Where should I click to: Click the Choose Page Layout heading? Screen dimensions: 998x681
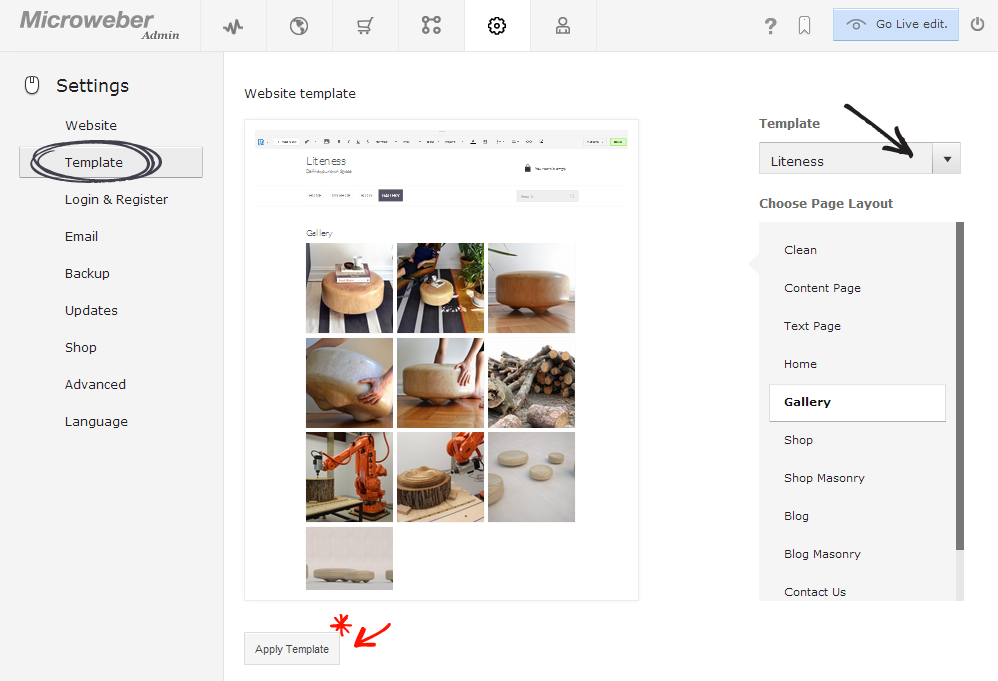(x=826, y=204)
